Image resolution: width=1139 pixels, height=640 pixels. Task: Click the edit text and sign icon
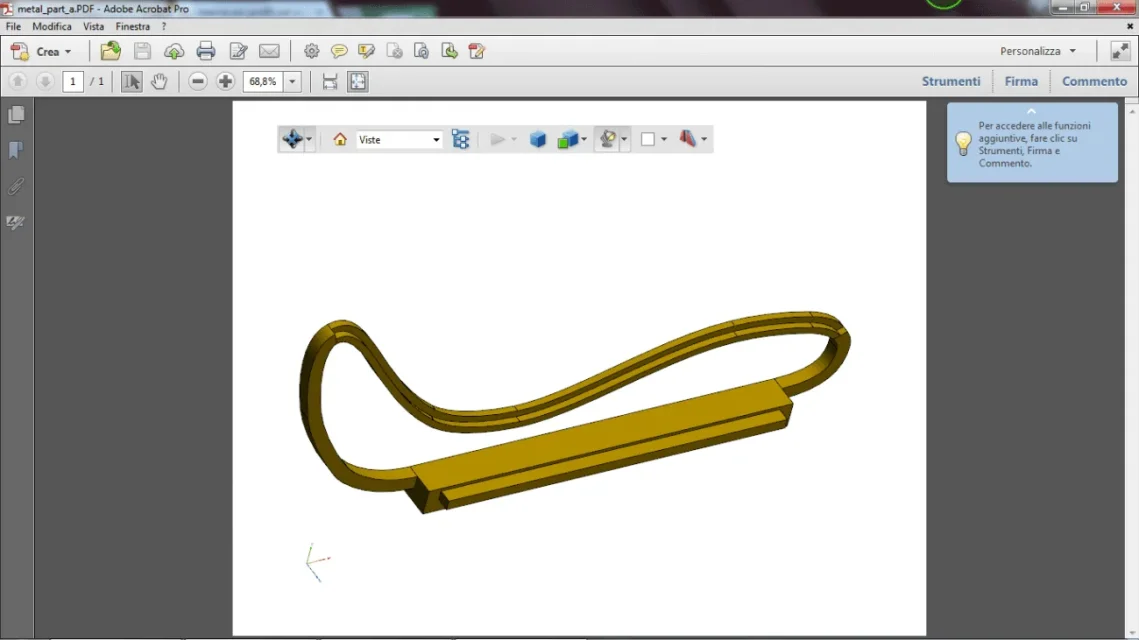[x=238, y=51]
